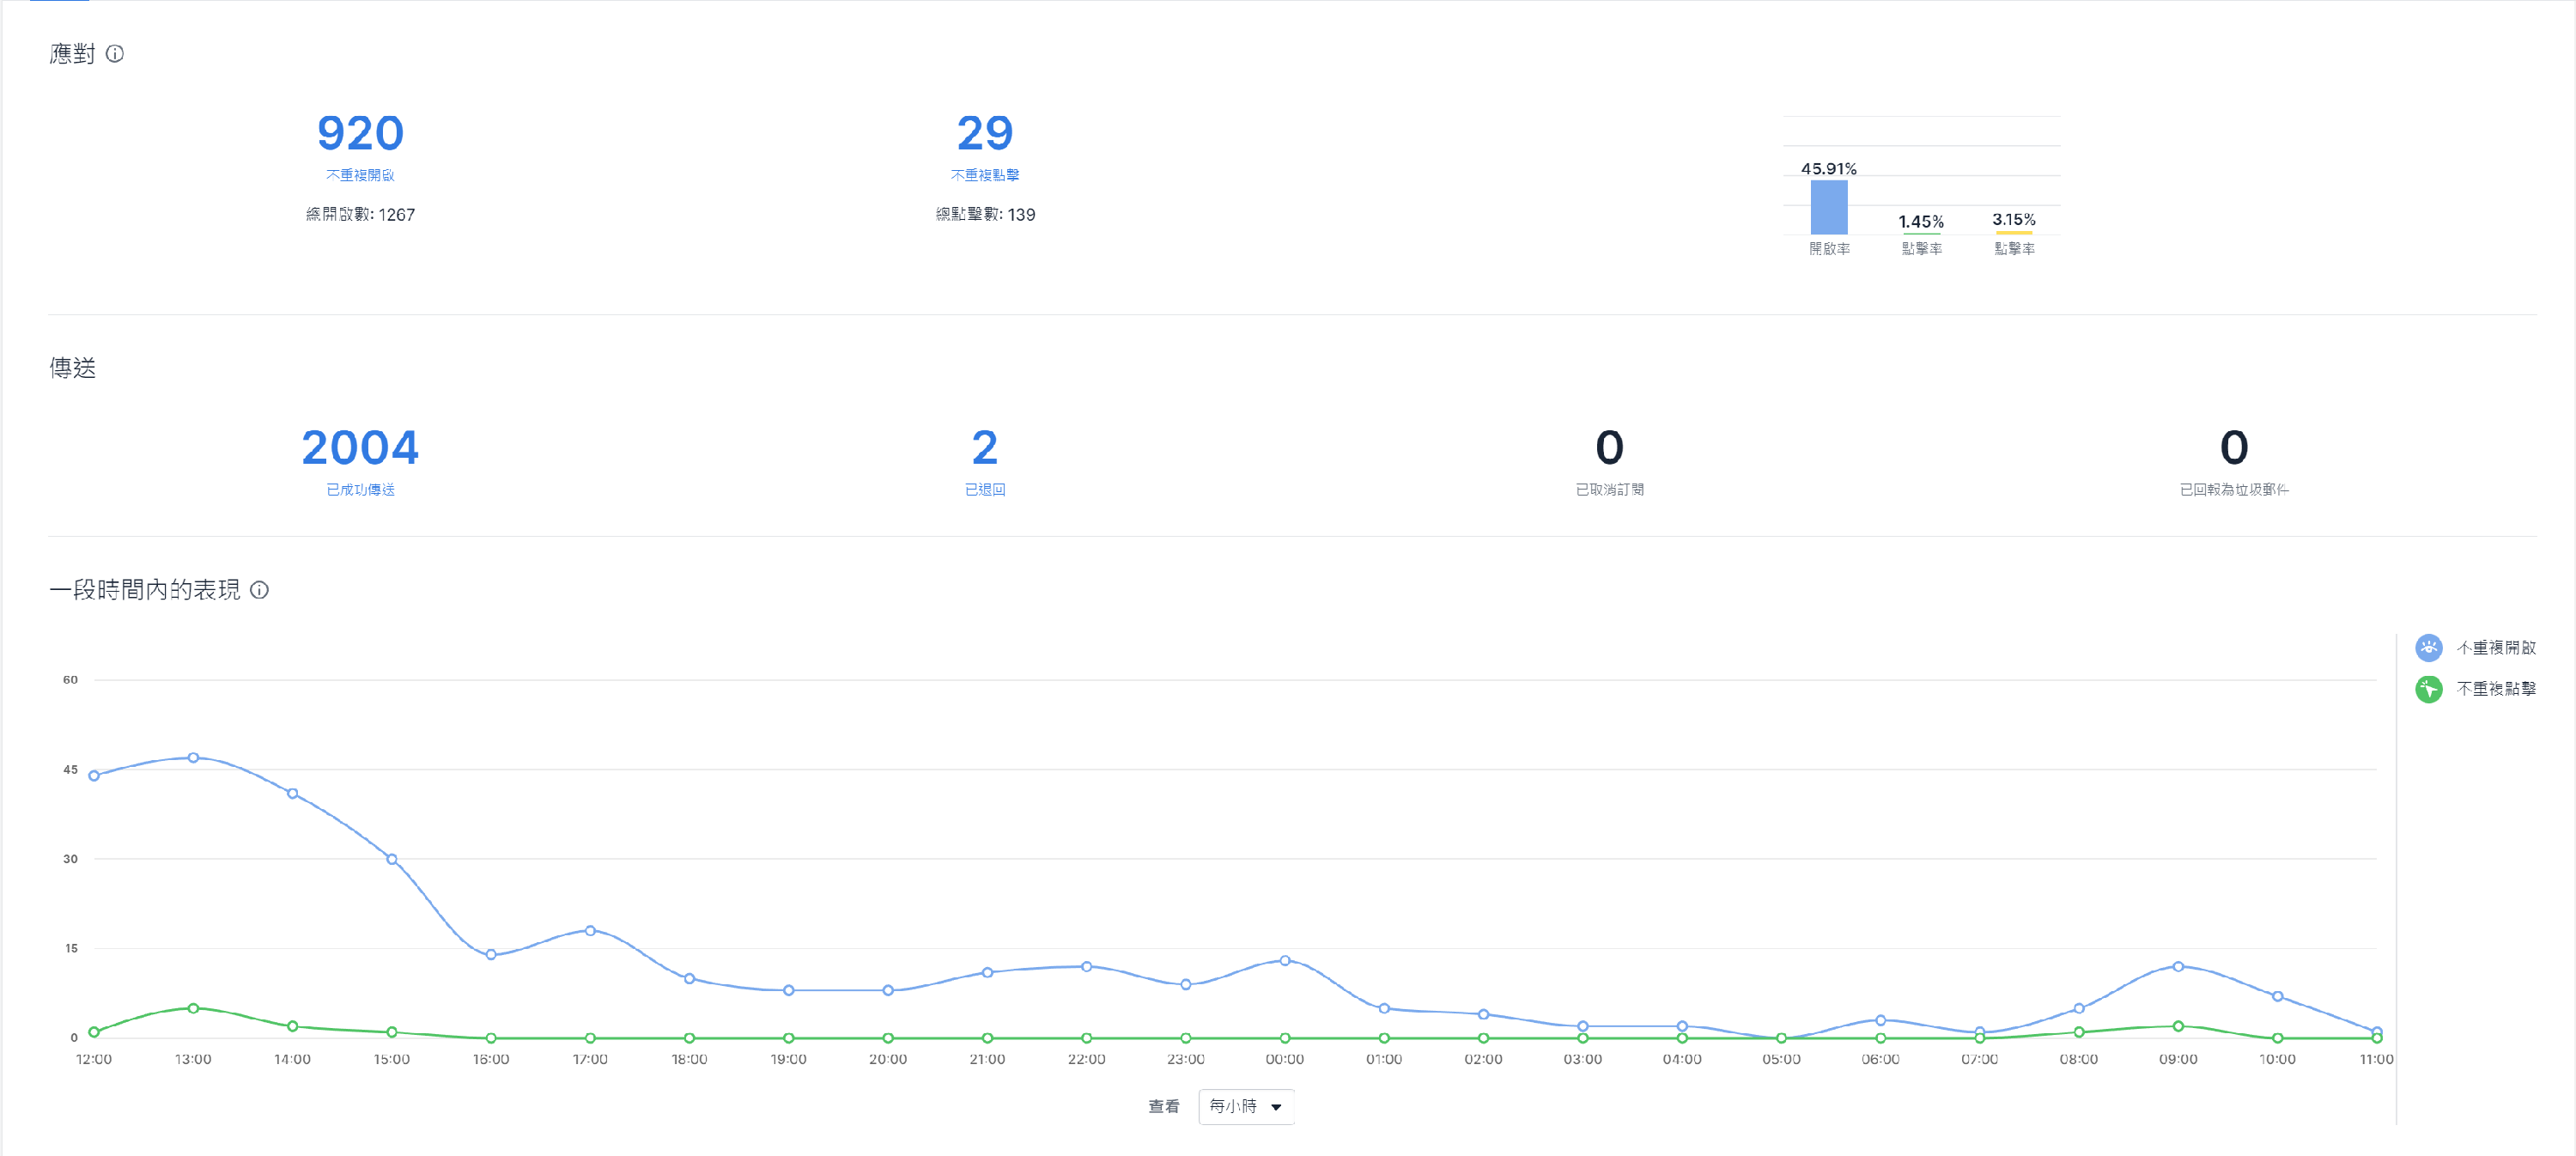Open the 不重複開啟 link under 920
Screen dimensions: 2576x1156
pyautogui.click(x=360, y=175)
